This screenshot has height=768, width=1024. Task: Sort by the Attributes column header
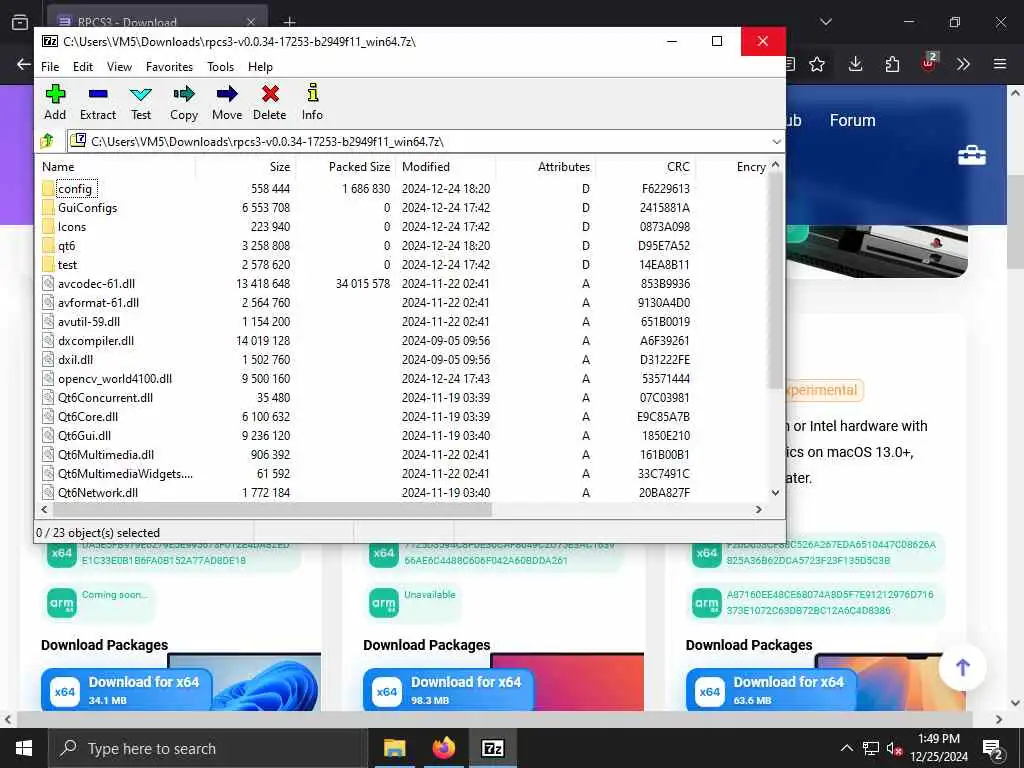(545, 167)
